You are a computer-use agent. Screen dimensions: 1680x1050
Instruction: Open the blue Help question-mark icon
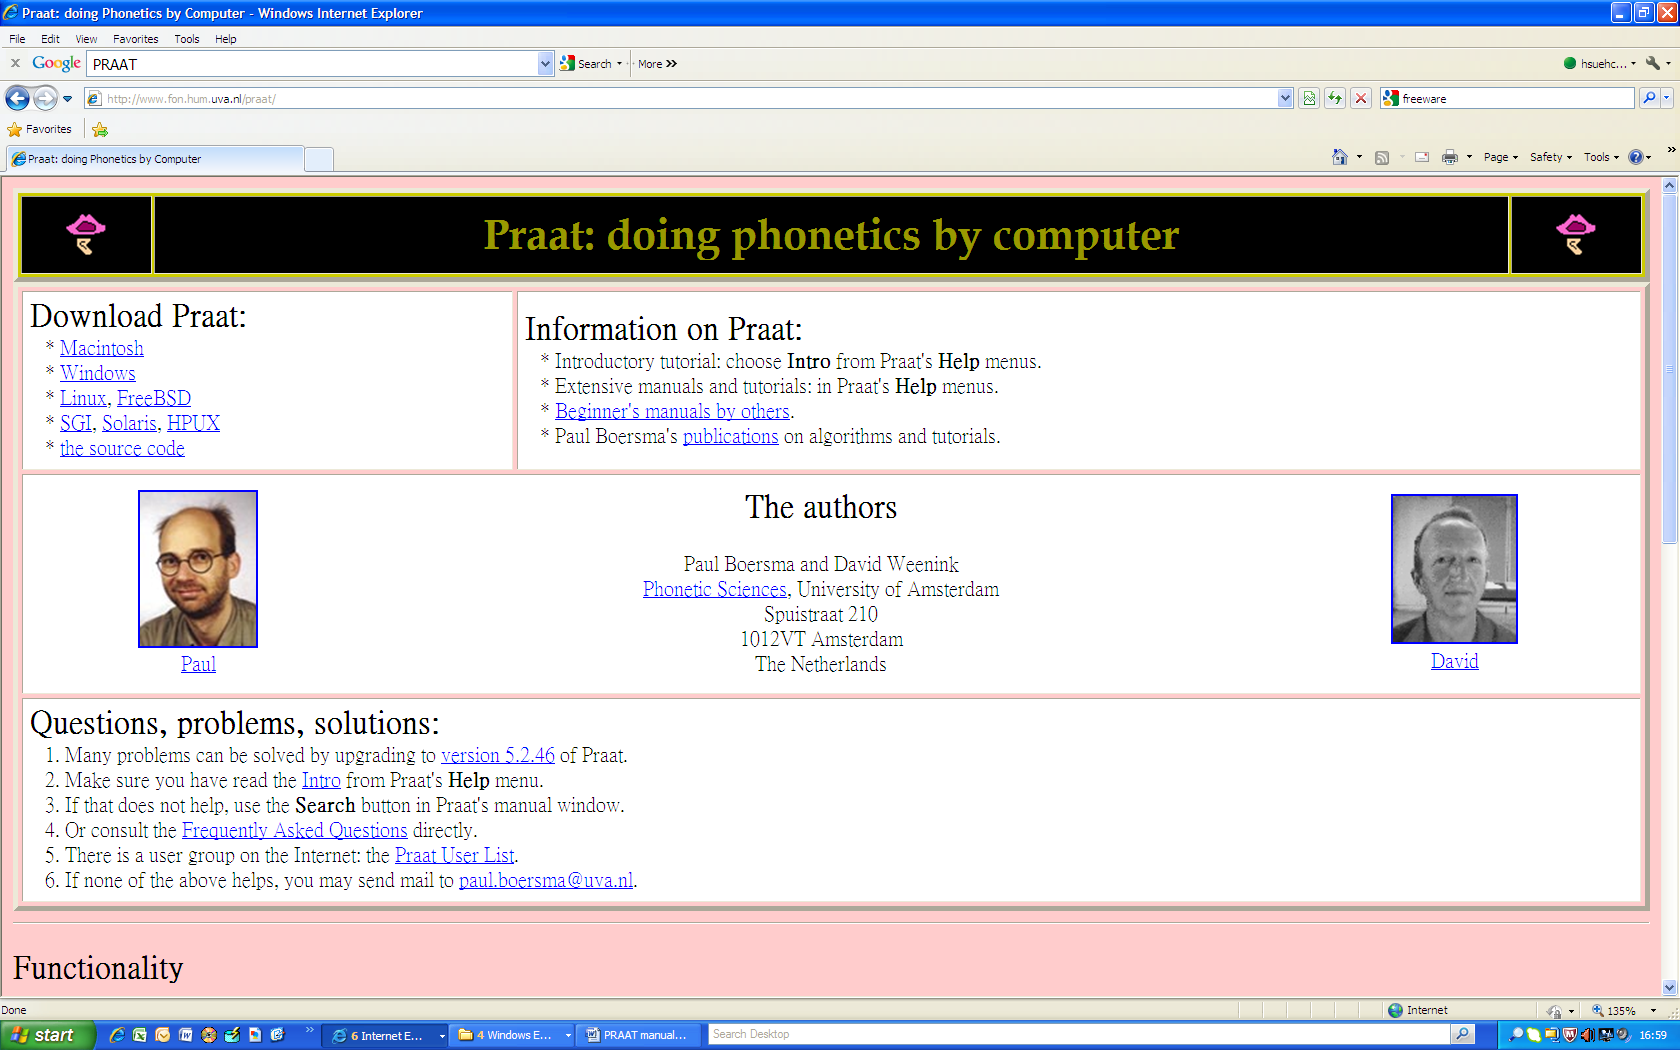(1636, 157)
